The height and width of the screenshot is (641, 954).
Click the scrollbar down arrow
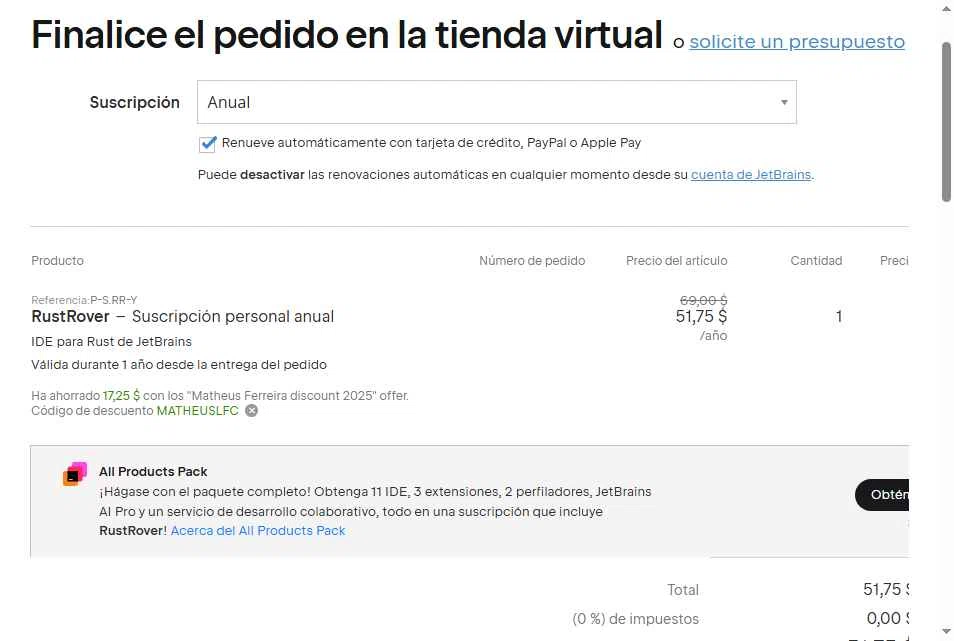(946, 632)
